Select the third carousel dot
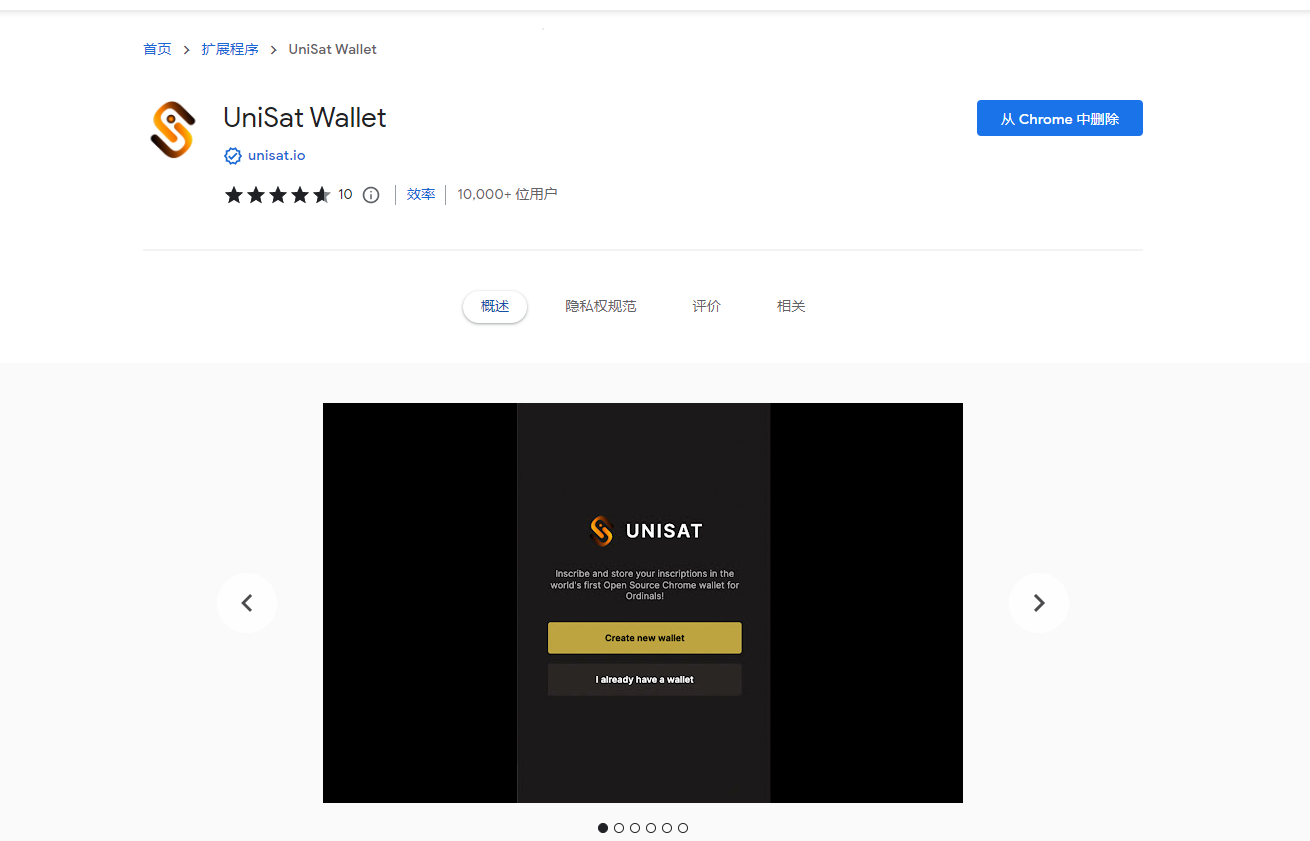The image size is (1310, 841). point(635,828)
